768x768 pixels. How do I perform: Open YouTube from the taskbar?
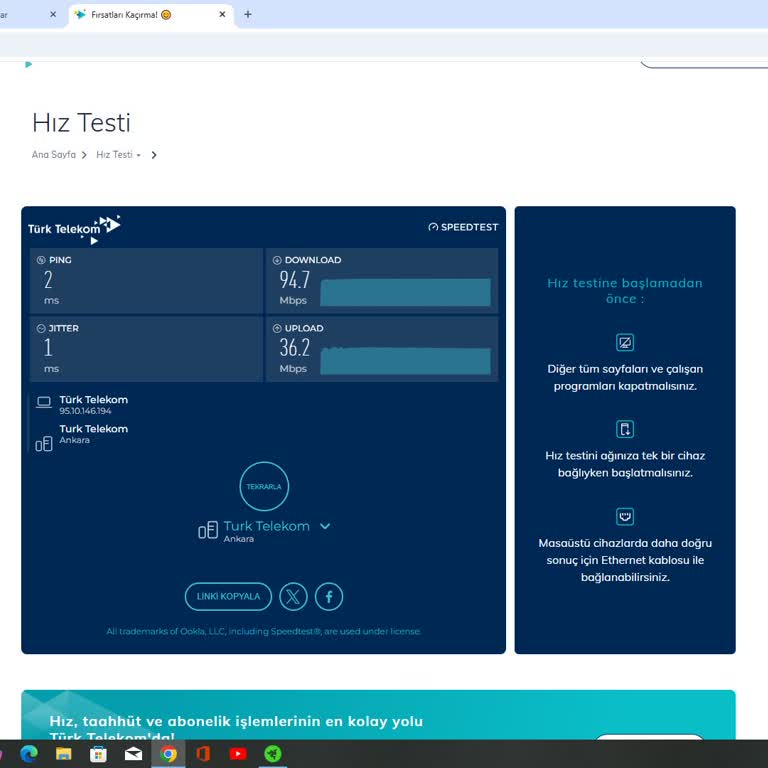(238, 754)
